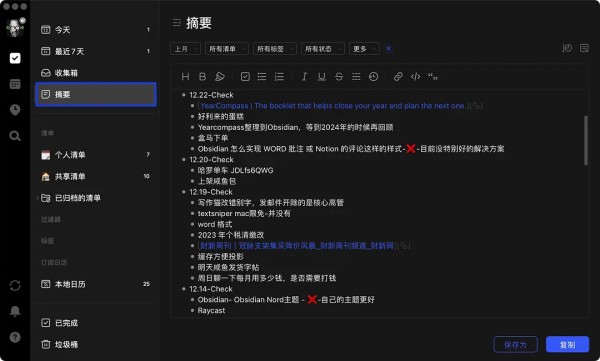This screenshot has height=361, width=600.
Task: Click the sync icon in left rail
Action: click(15, 286)
